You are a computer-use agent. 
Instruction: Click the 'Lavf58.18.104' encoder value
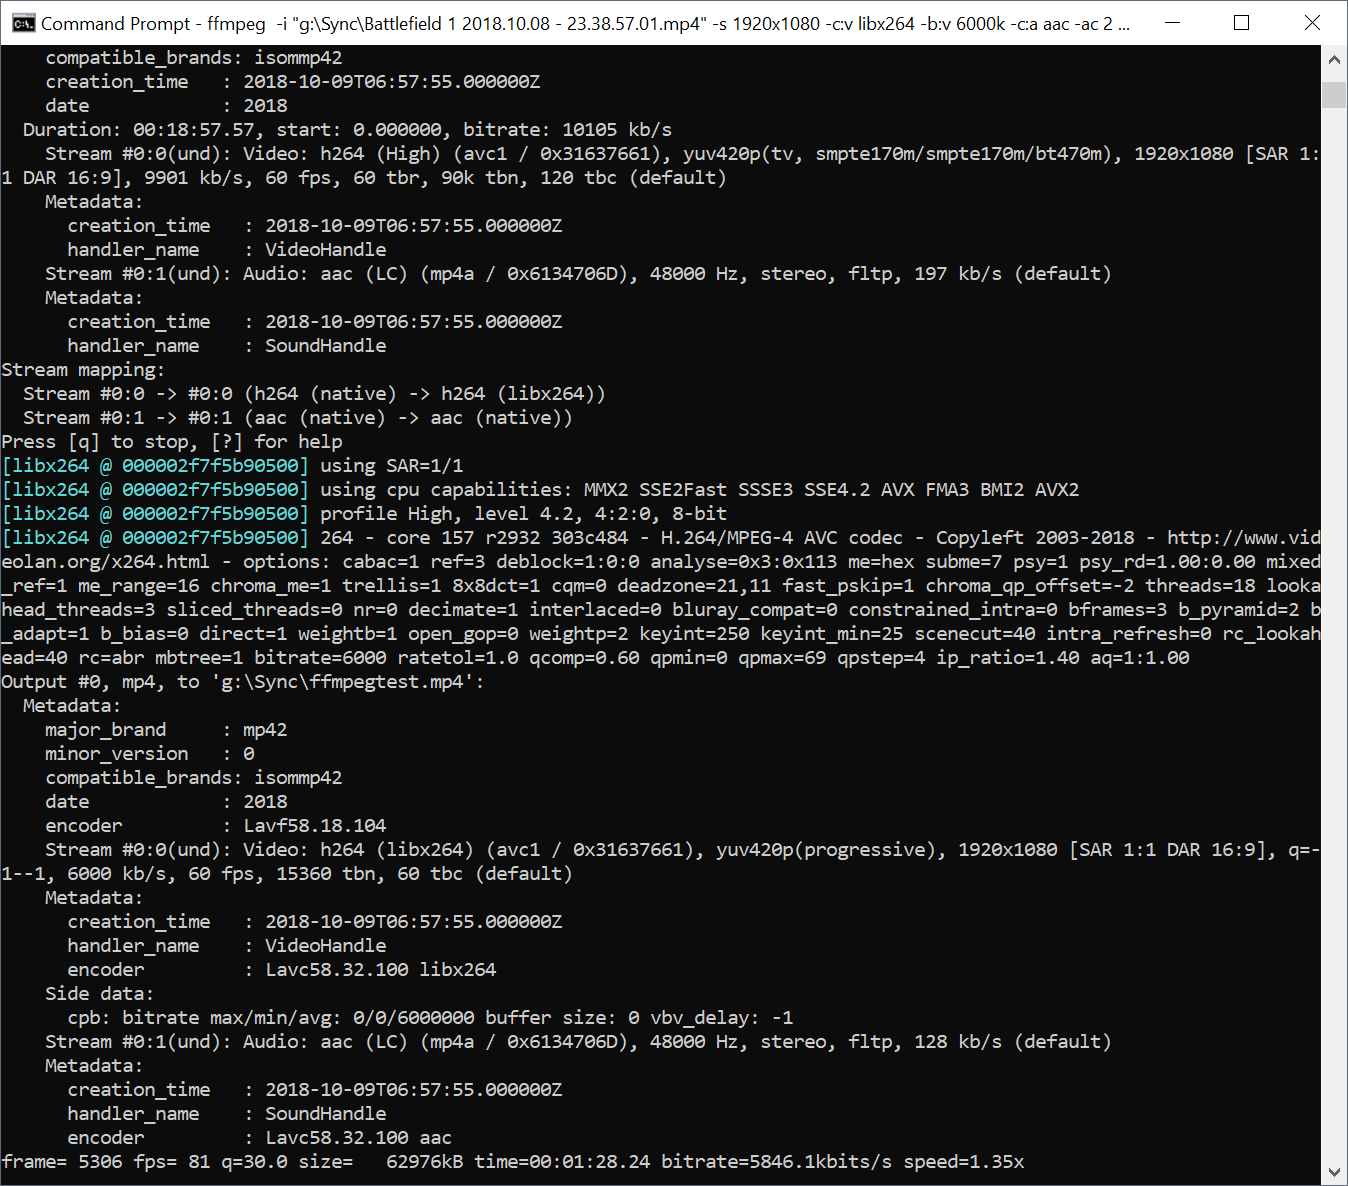pos(315,826)
